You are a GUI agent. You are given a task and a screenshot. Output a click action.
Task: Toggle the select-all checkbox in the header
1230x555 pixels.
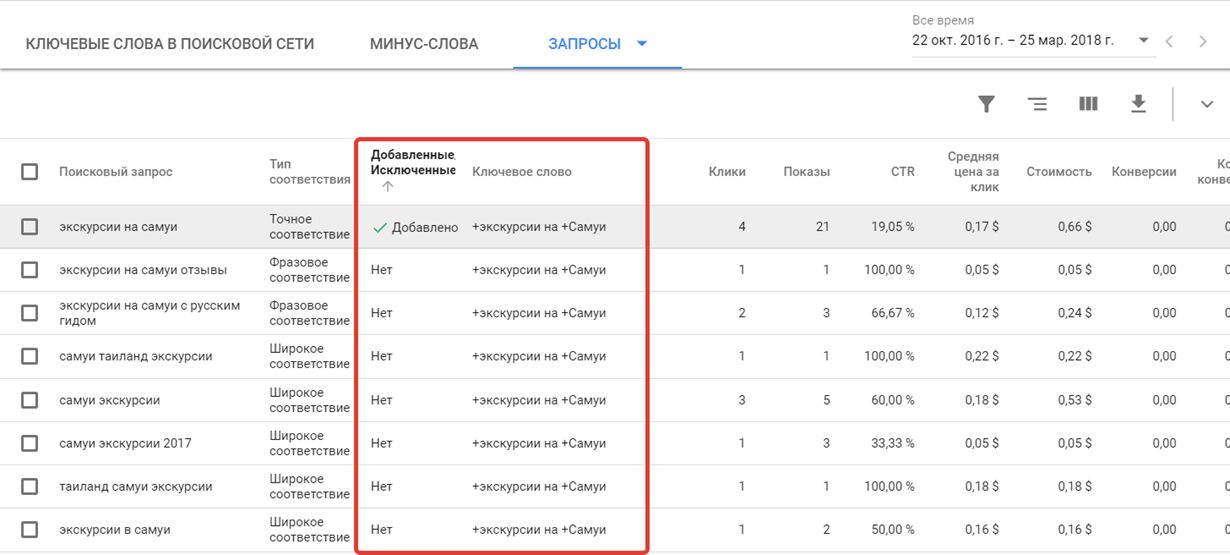[30, 172]
